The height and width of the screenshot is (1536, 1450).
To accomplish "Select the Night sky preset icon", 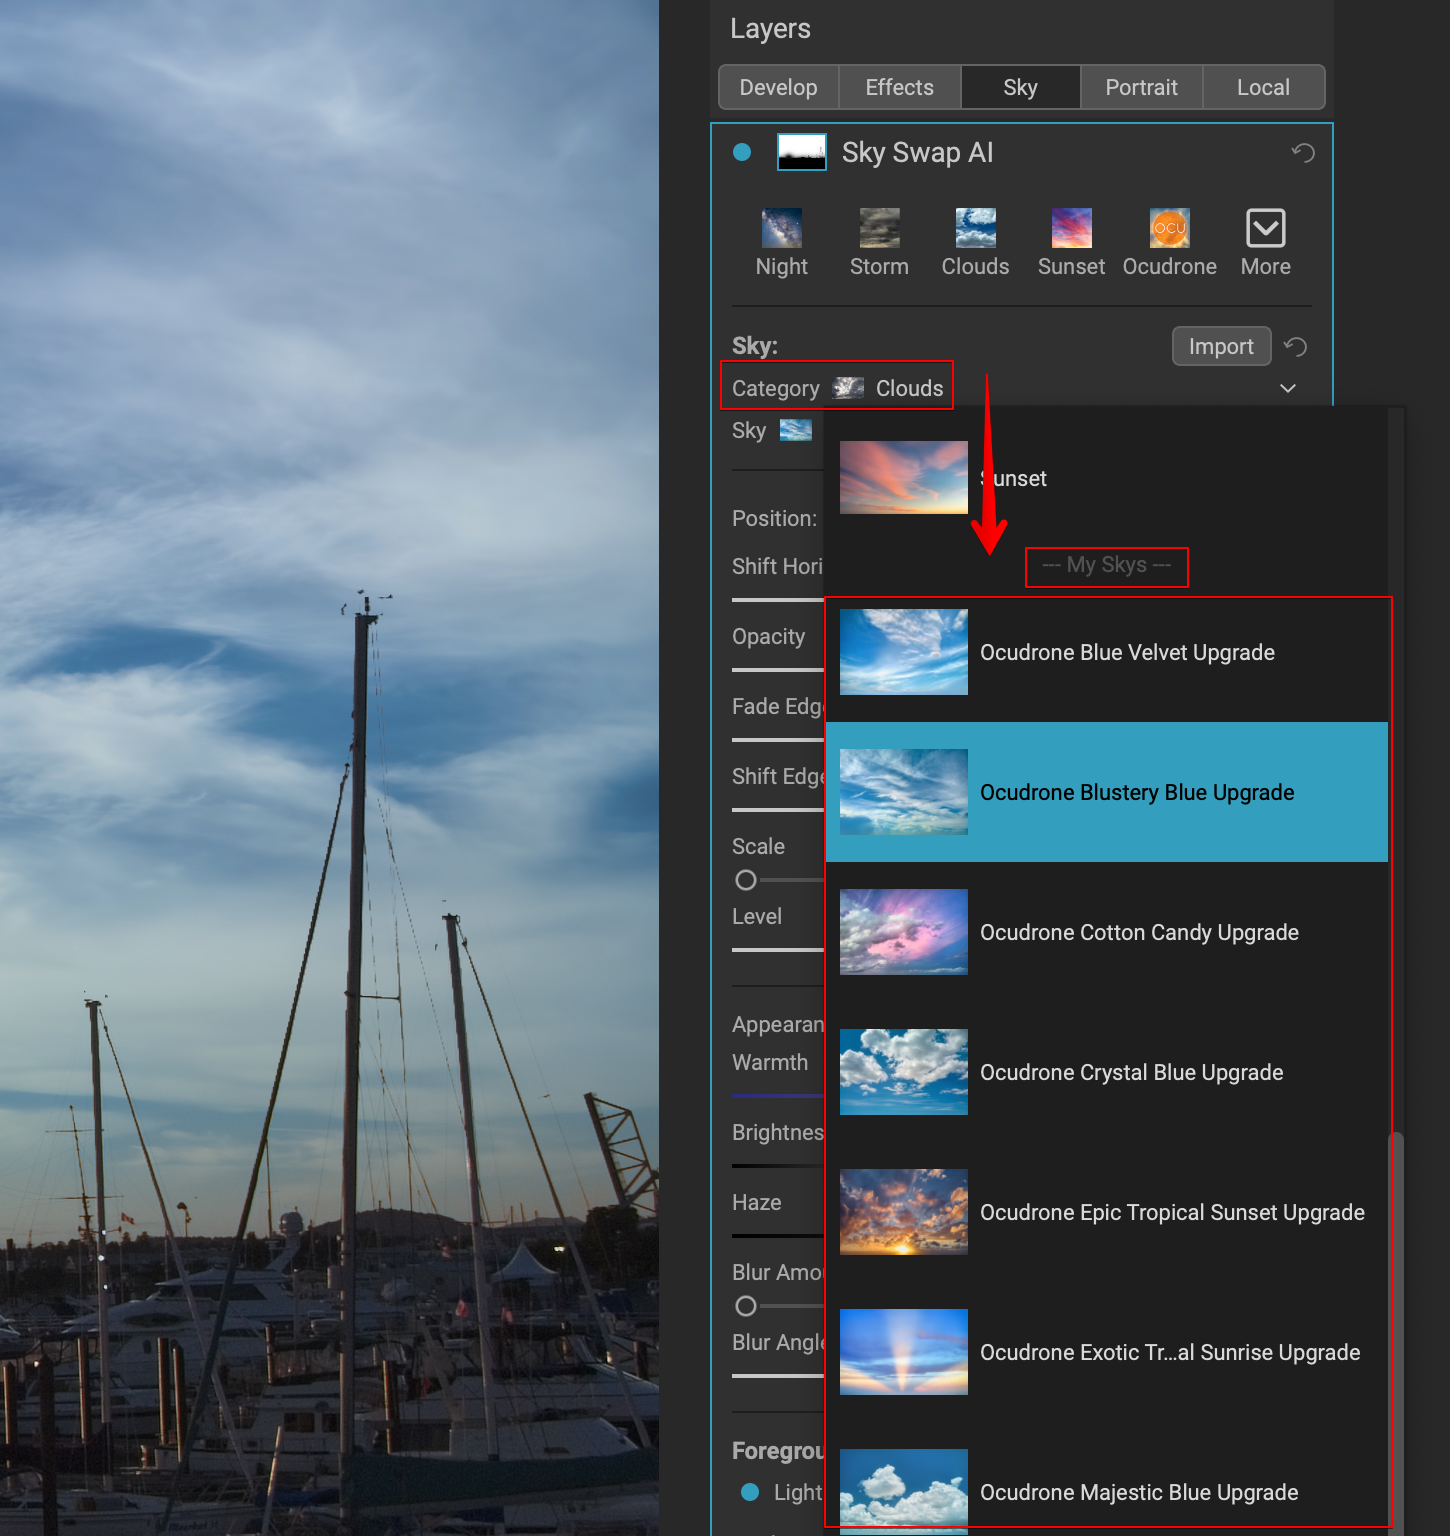I will tap(781, 229).
